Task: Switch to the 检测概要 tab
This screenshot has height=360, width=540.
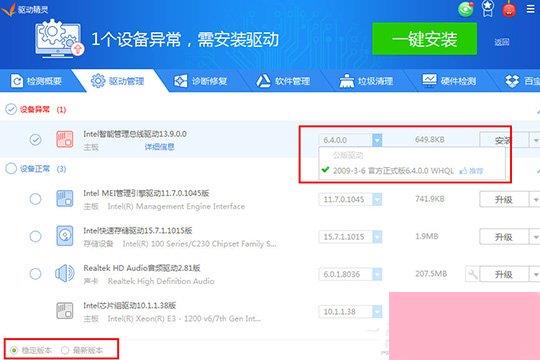Action: (x=36, y=81)
